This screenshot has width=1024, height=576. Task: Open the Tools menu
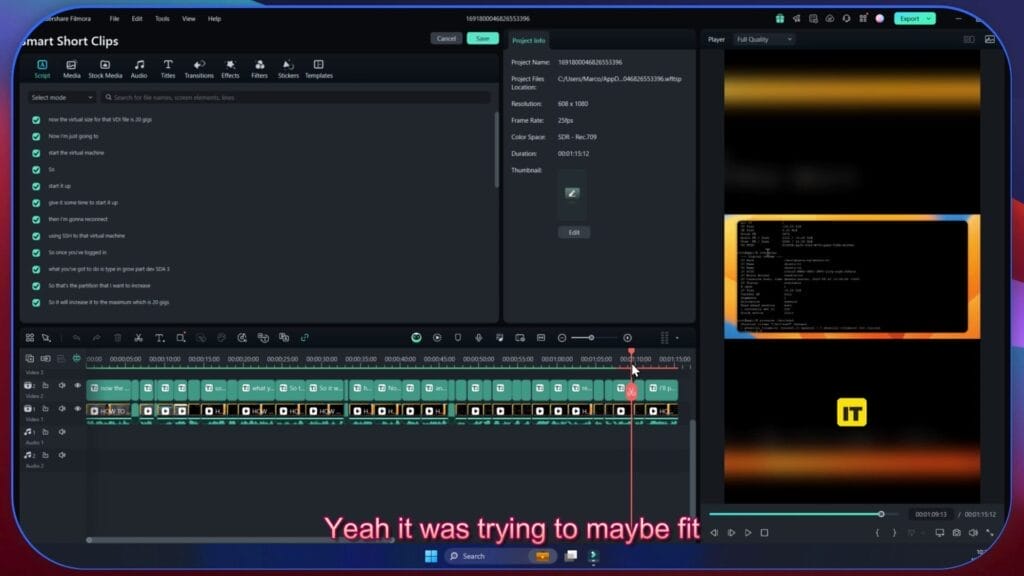pos(162,17)
